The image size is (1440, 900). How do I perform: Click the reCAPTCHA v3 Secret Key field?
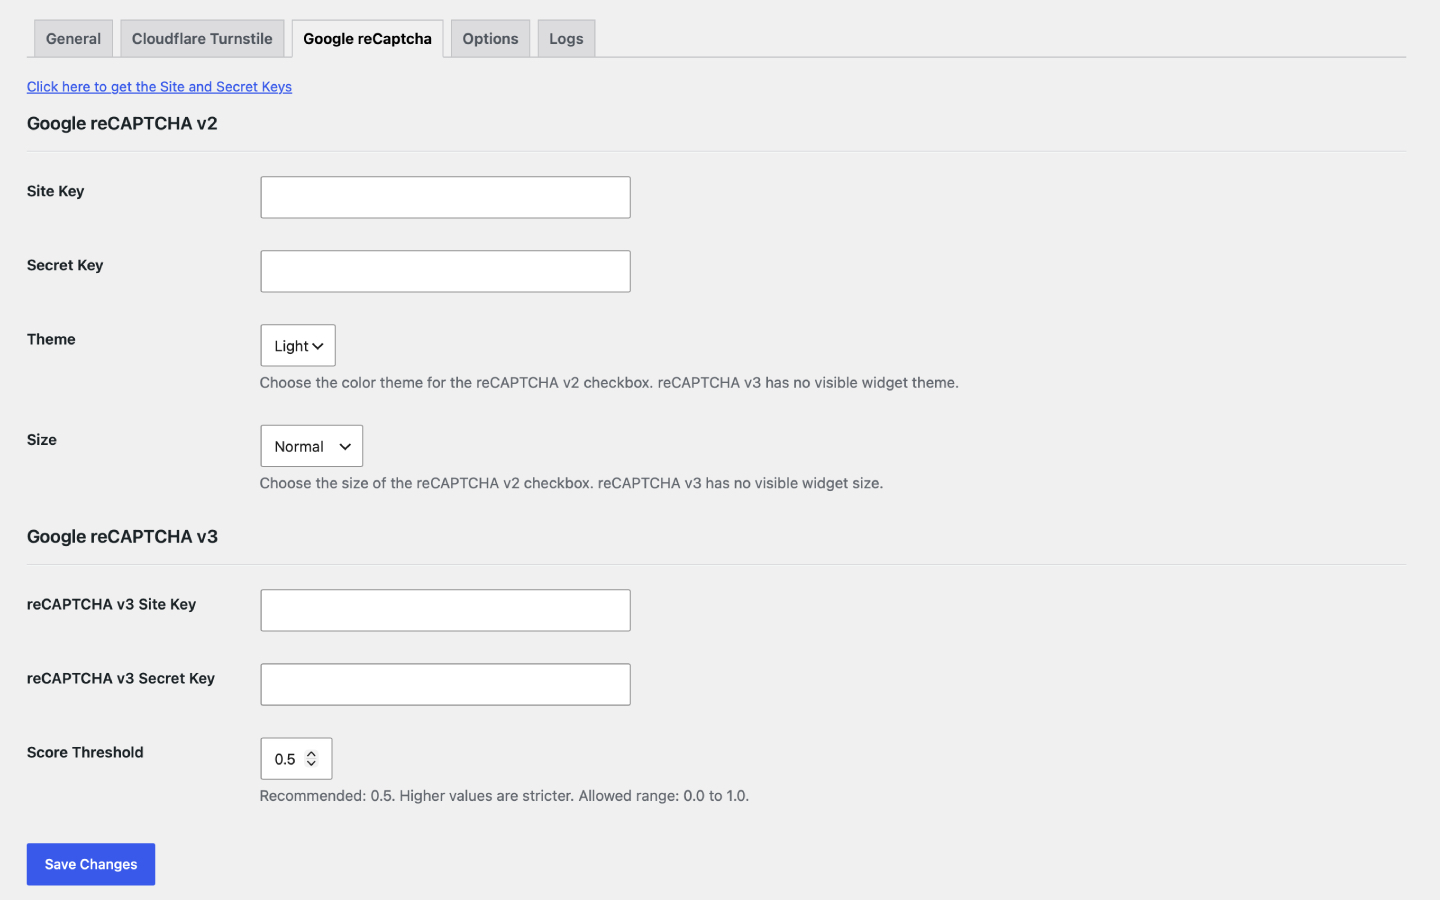(445, 684)
